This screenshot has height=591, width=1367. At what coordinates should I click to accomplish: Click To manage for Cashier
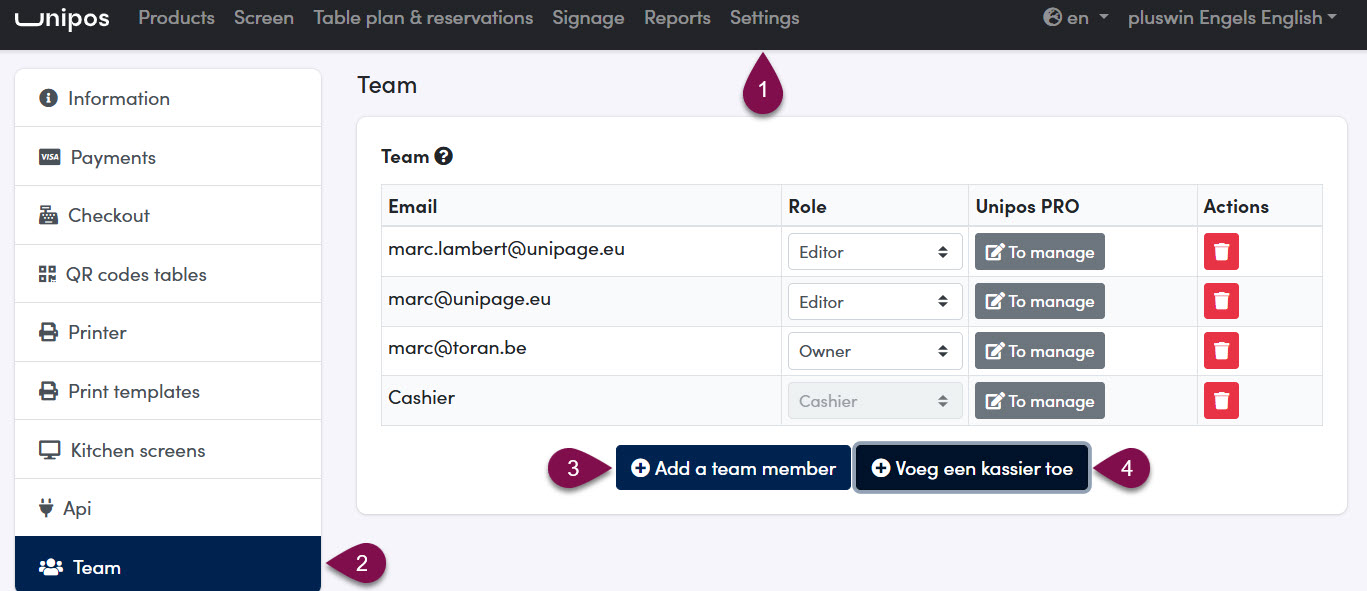point(1040,401)
